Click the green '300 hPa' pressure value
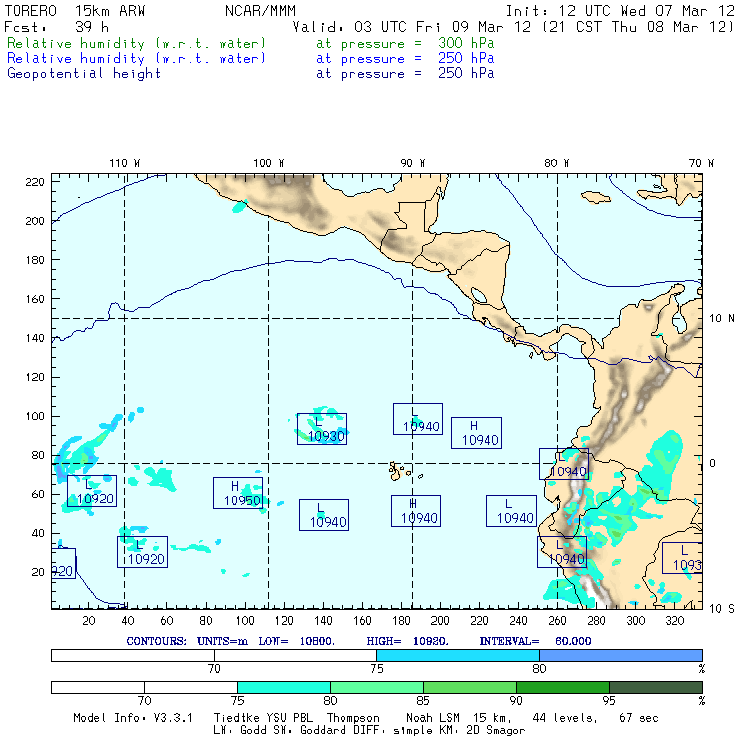The width and height of the screenshot is (740, 740). [466, 43]
